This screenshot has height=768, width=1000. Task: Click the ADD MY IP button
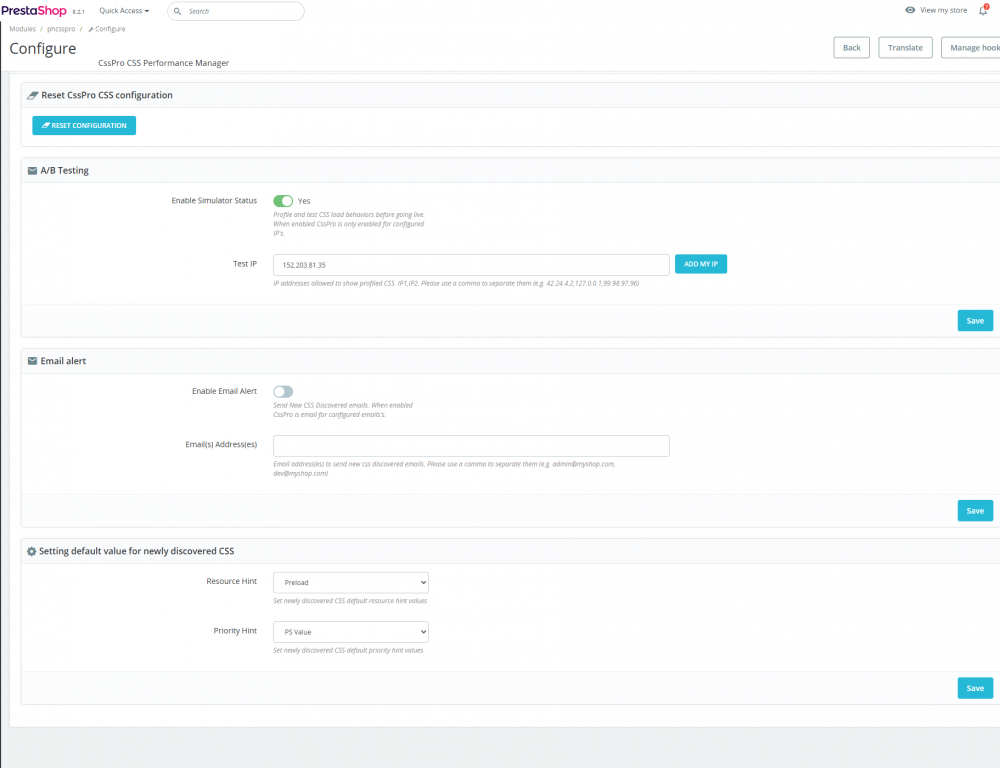click(700, 264)
